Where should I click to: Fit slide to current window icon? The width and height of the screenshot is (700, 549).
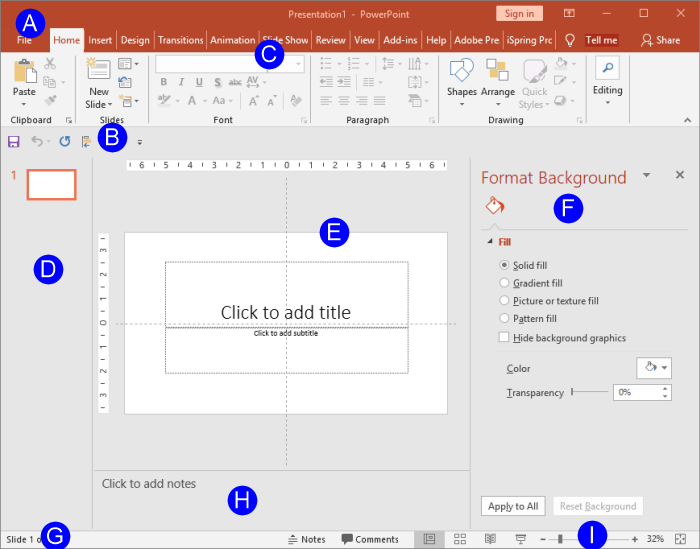pos(681,539)
